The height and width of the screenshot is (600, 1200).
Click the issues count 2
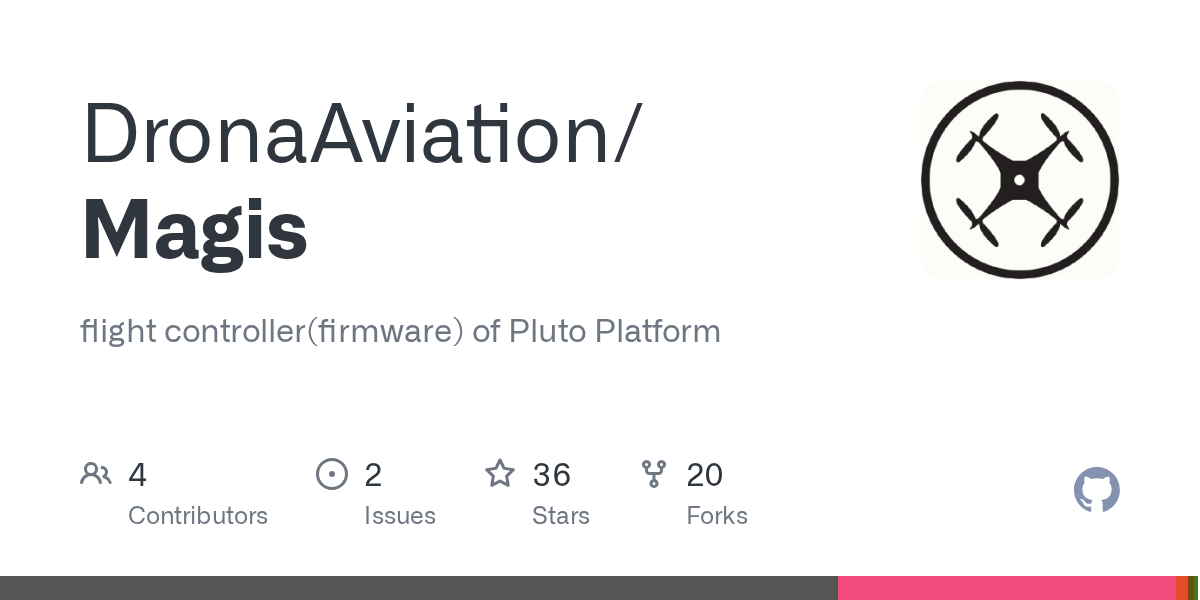tap(373, 475)
